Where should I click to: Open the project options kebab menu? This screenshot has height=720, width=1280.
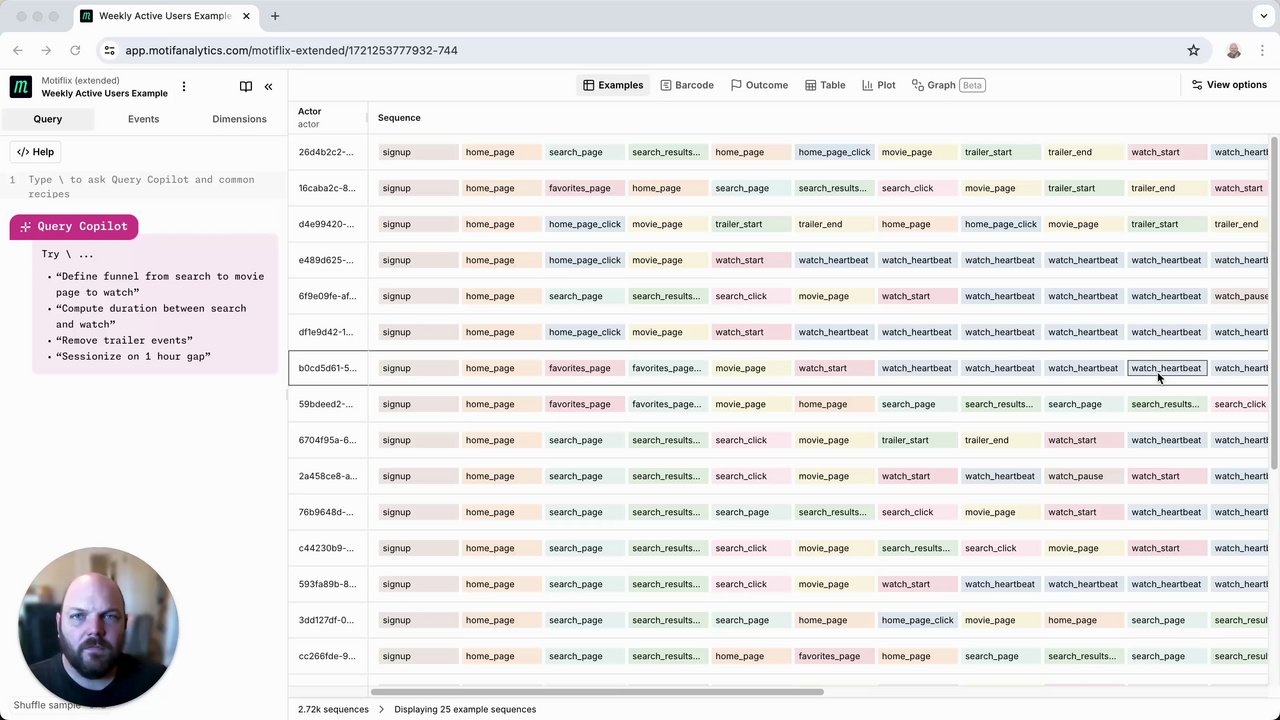pyautogui.click(x=184, y=87)
